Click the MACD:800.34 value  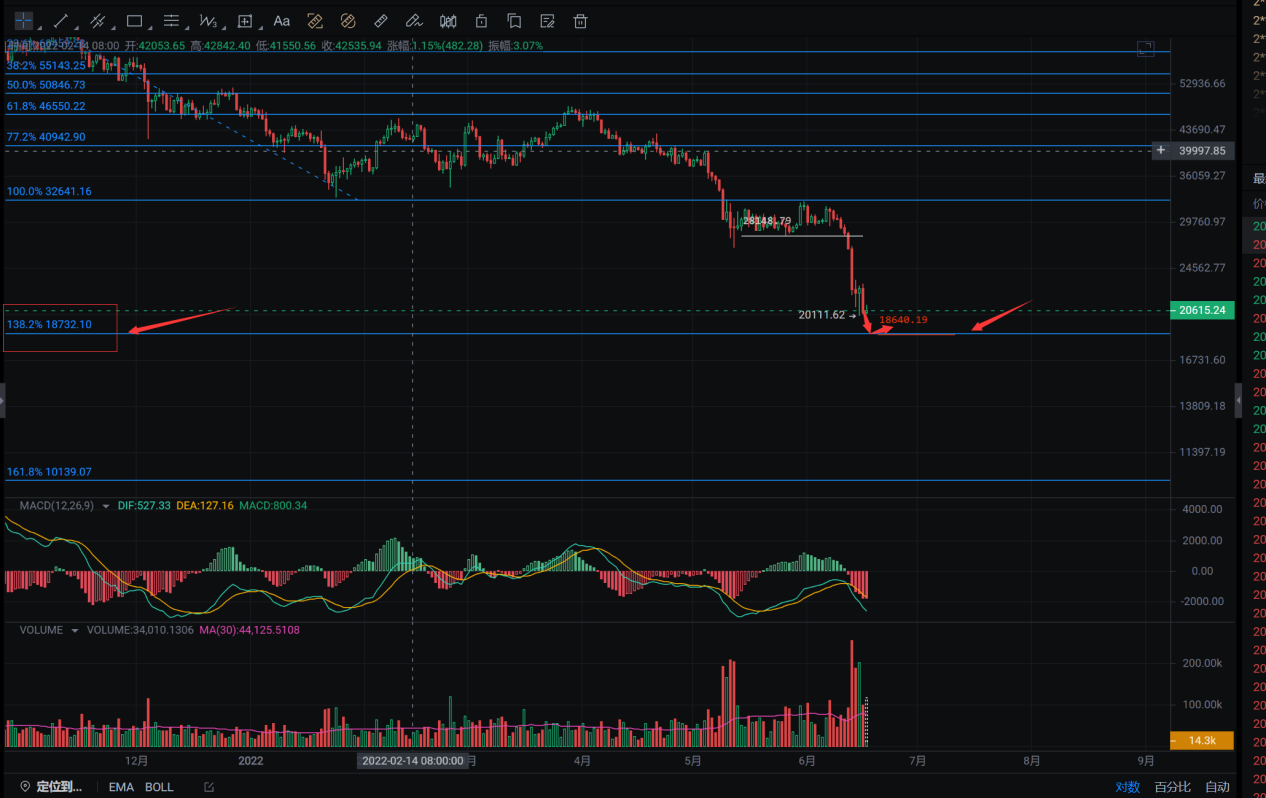272,506
